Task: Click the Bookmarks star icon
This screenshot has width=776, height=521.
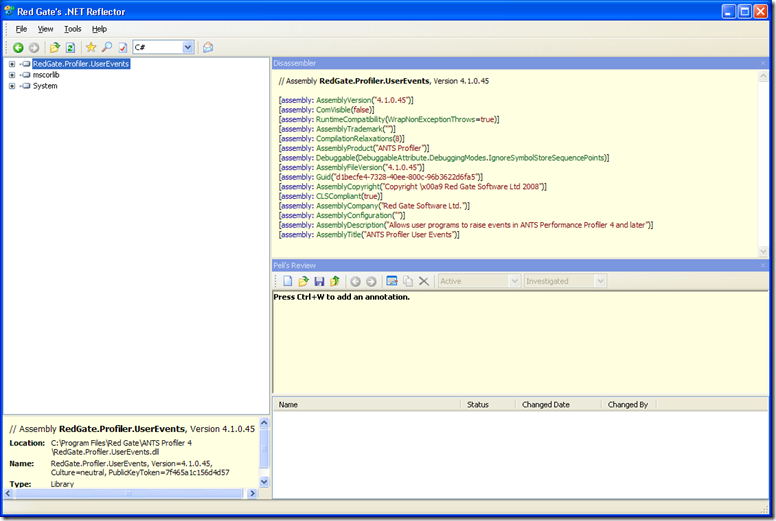Action: point(91,47)
